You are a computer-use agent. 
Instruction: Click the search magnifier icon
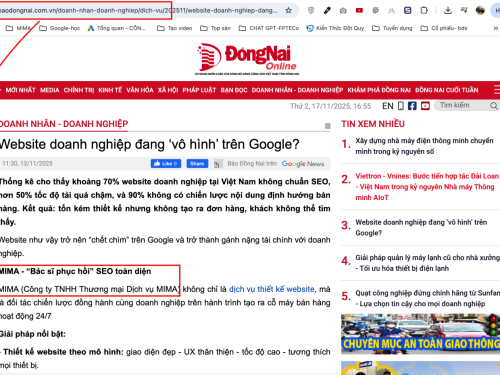tap(494, 106)
